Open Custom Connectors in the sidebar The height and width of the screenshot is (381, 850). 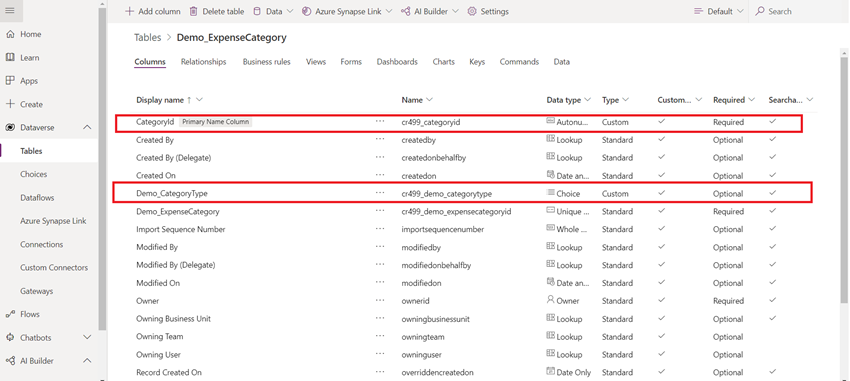[54, 268]
